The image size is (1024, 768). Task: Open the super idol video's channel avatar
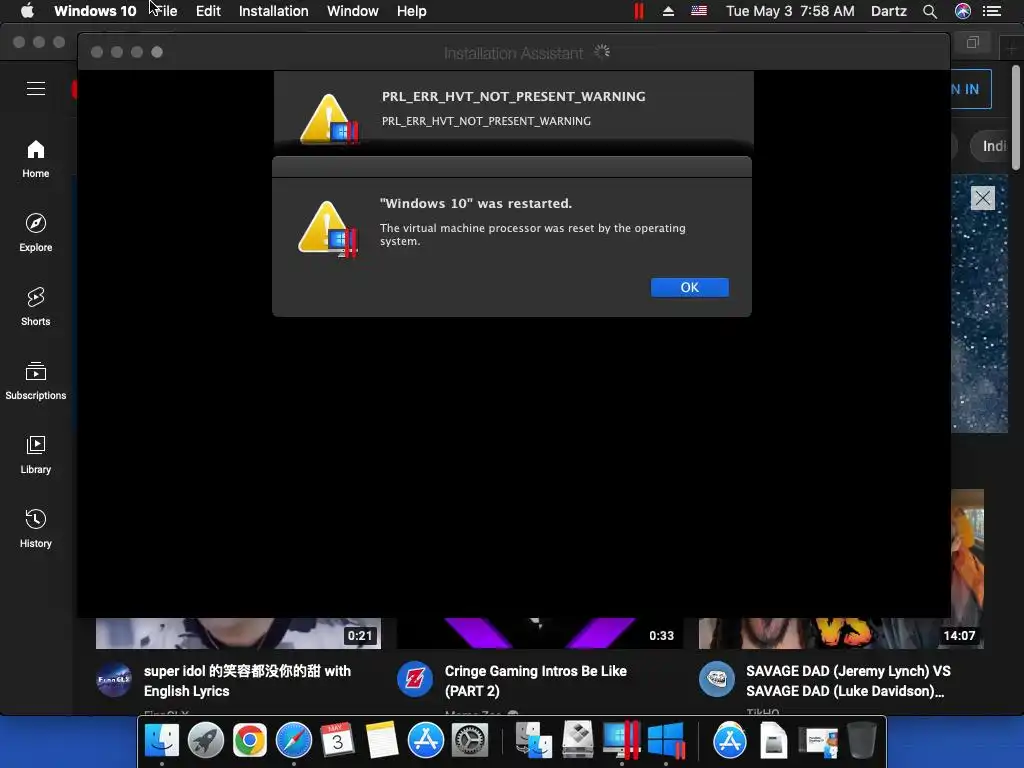click(114, 679)
